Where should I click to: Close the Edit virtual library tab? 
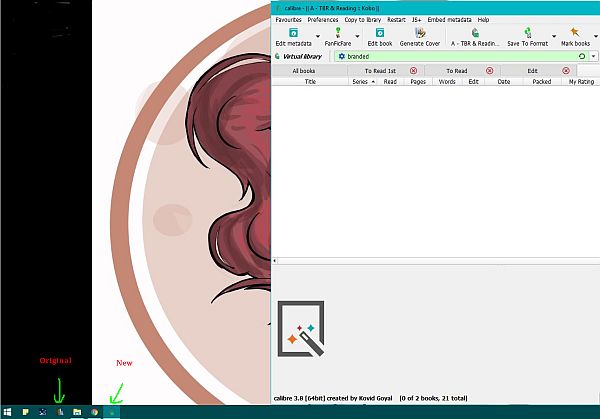[566, 71]
